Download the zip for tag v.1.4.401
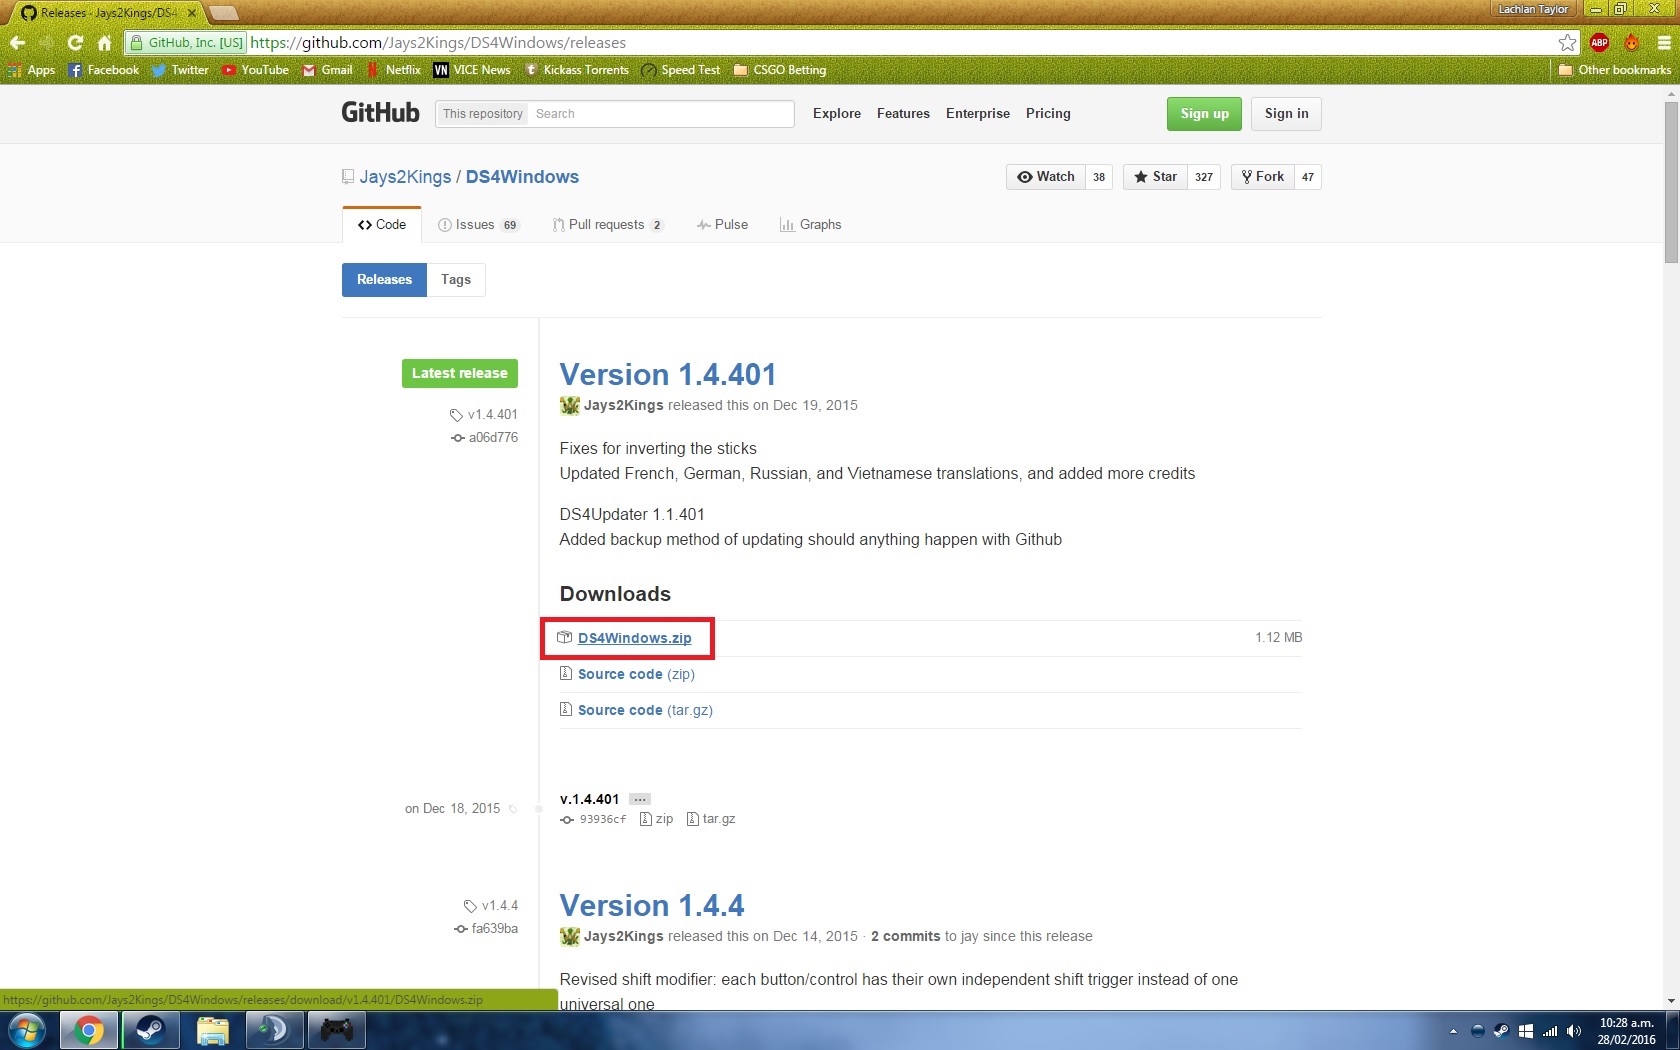Screen dimensions: 1680x1050 click(657, 819)
